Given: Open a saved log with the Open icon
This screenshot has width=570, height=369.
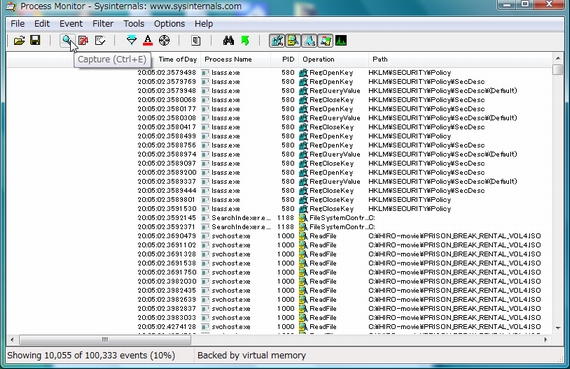Looking at the screenshot, I should point(19,40).
